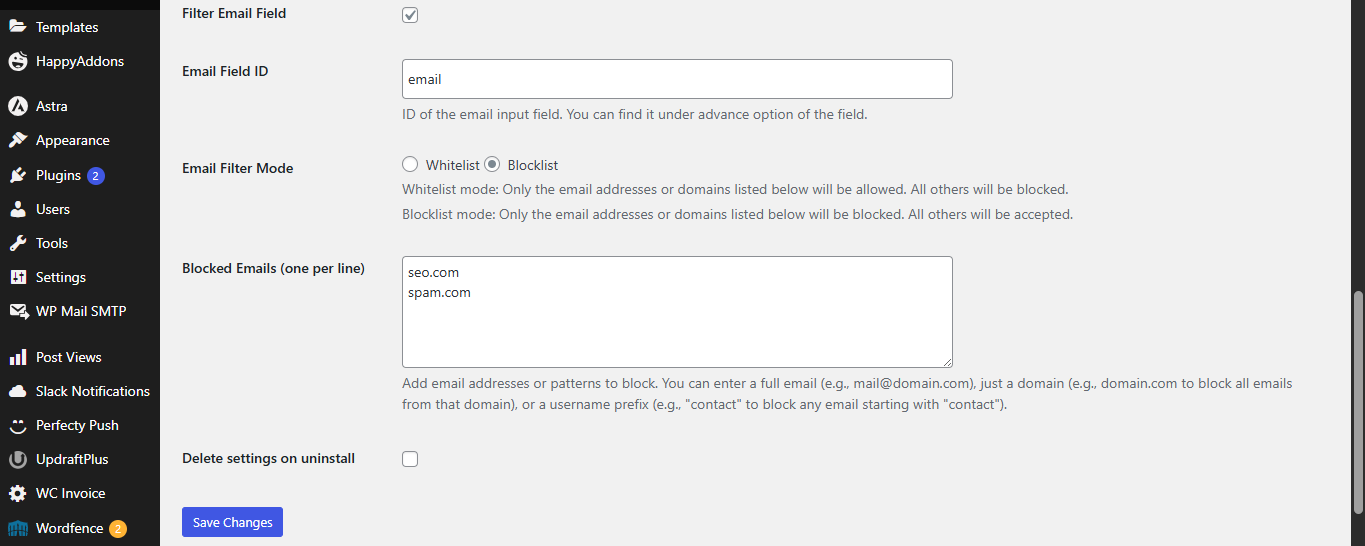Open WP Mail SMTP menu
The height and width of the screenshot is (546, 1365).
80,311
